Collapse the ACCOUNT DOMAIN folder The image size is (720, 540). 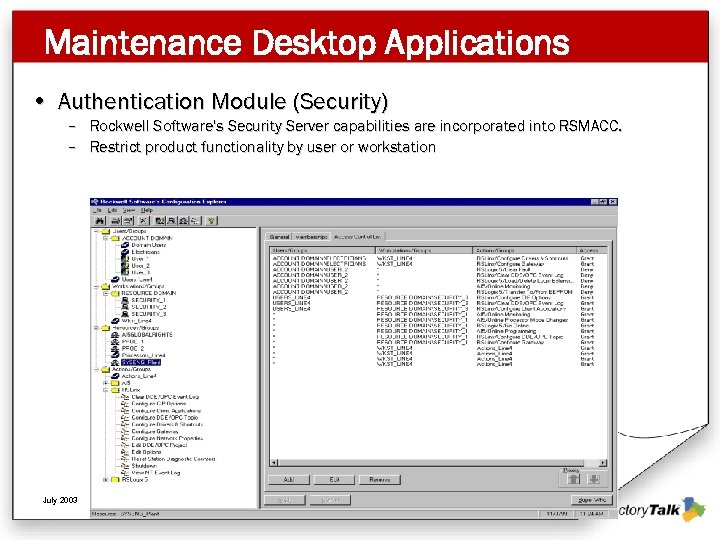coord(106,238)
